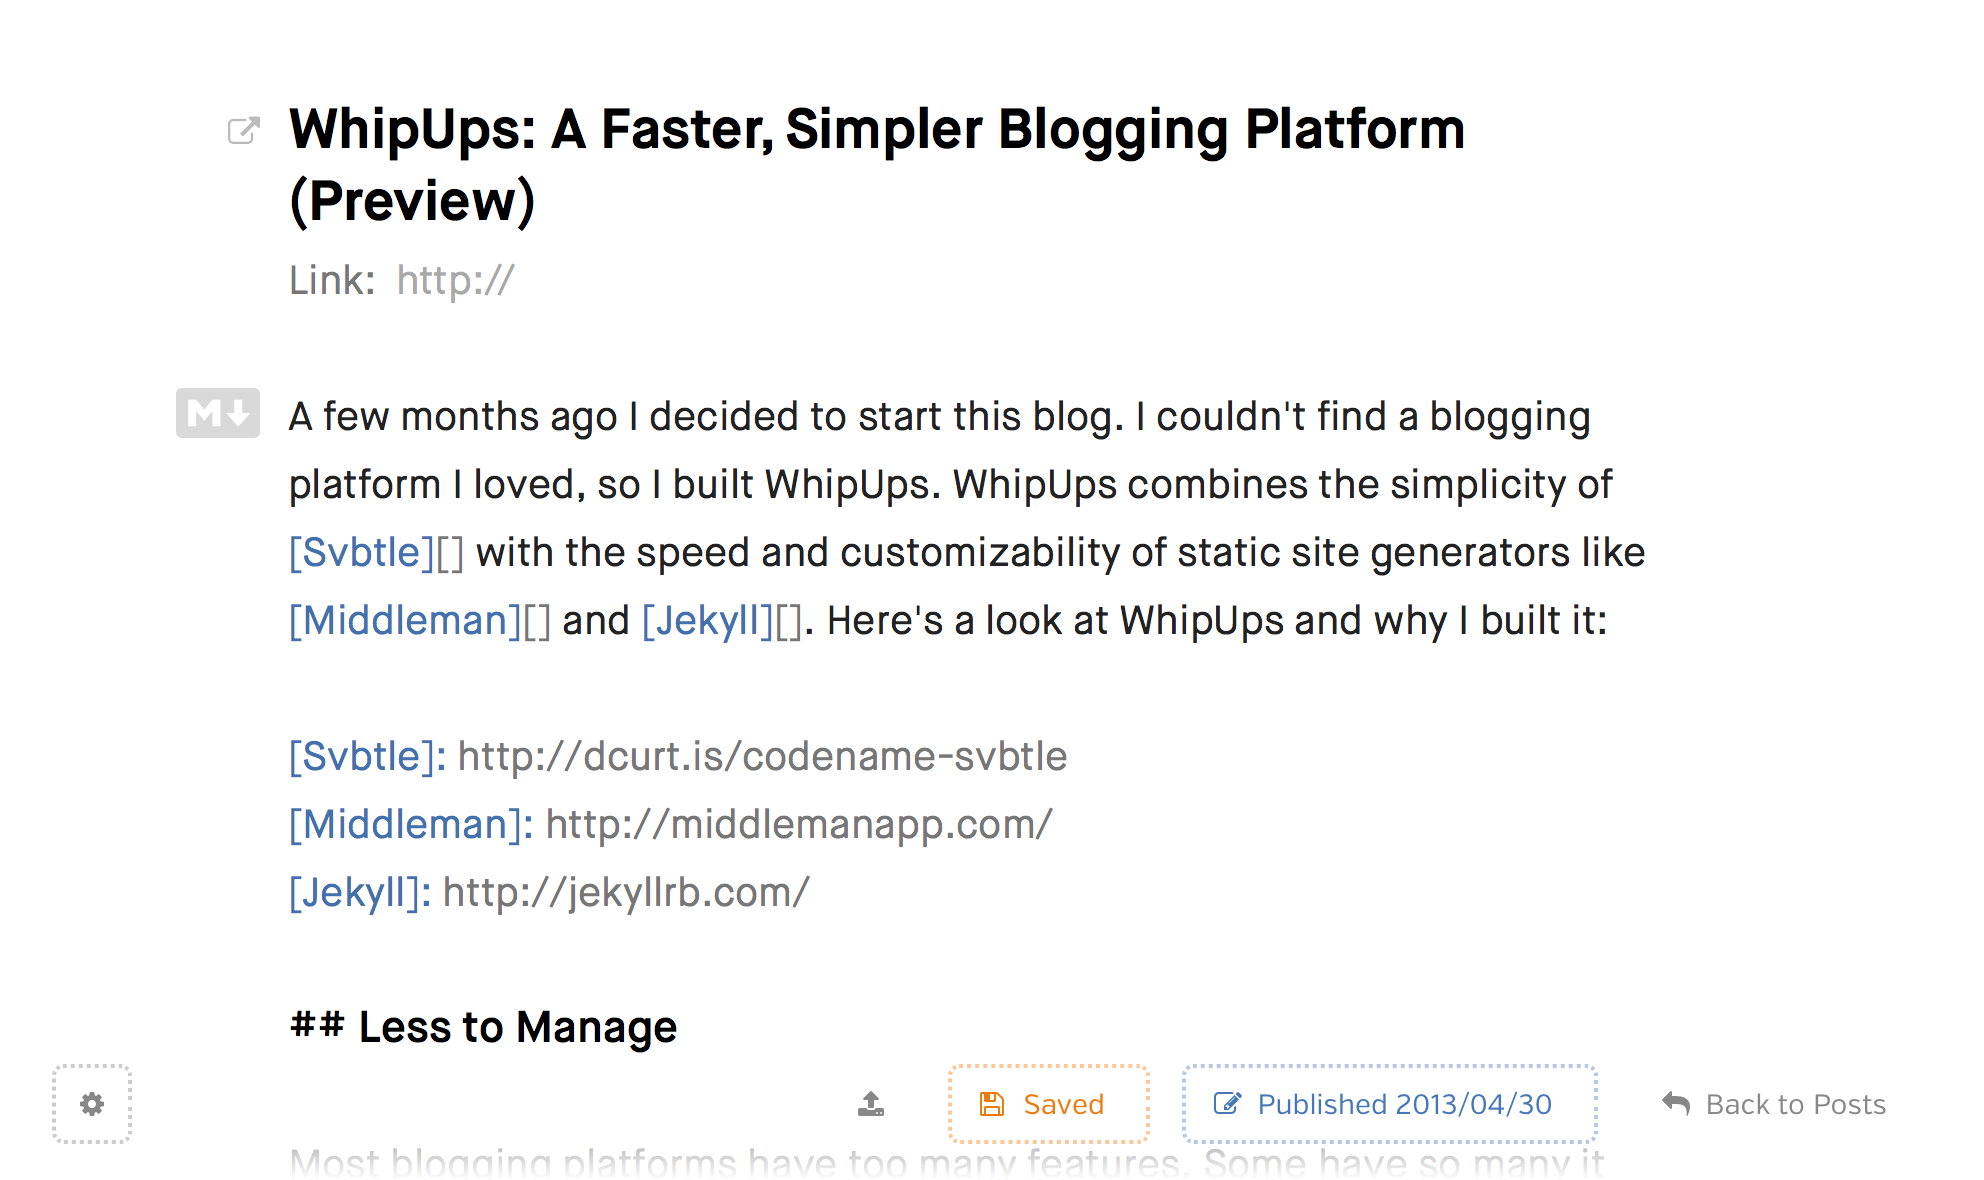Click the upload file icon
Screen dimensions: 1984x1180
[871, 1104]
